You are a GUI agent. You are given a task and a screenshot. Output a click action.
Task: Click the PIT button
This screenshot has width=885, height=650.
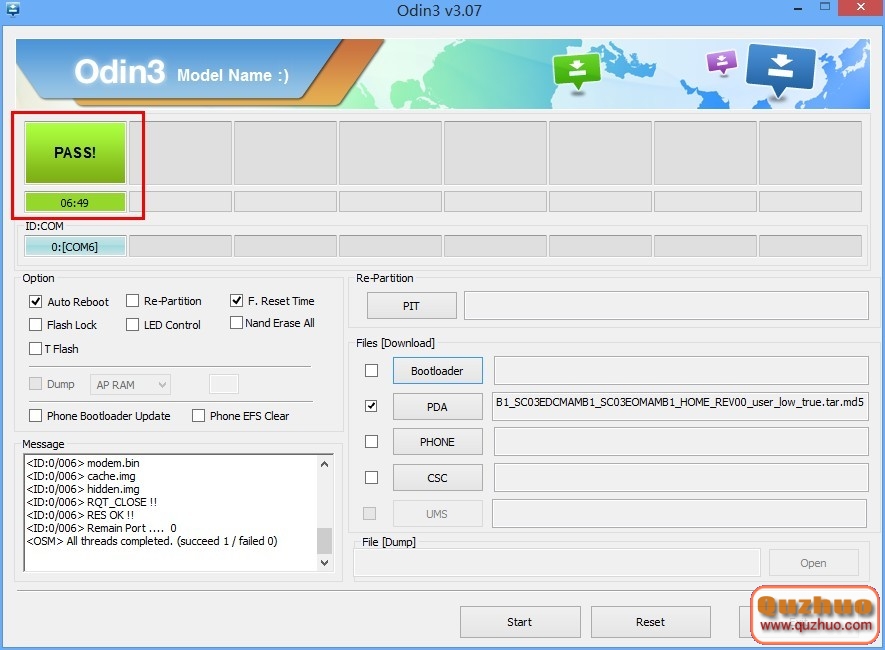point(411,306)
